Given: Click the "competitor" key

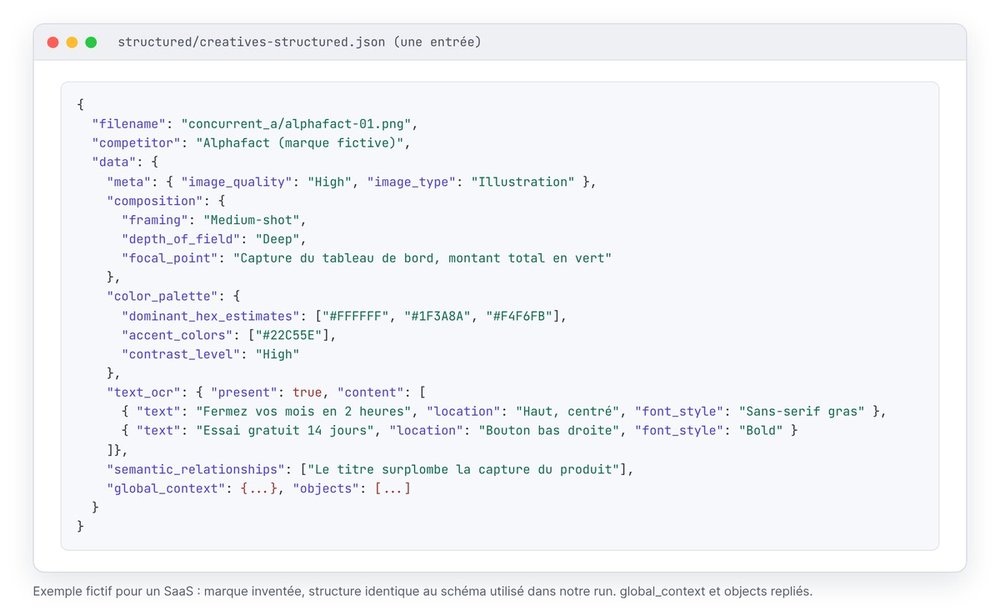Looking at the screenshot, I should (x=136, y=143).
